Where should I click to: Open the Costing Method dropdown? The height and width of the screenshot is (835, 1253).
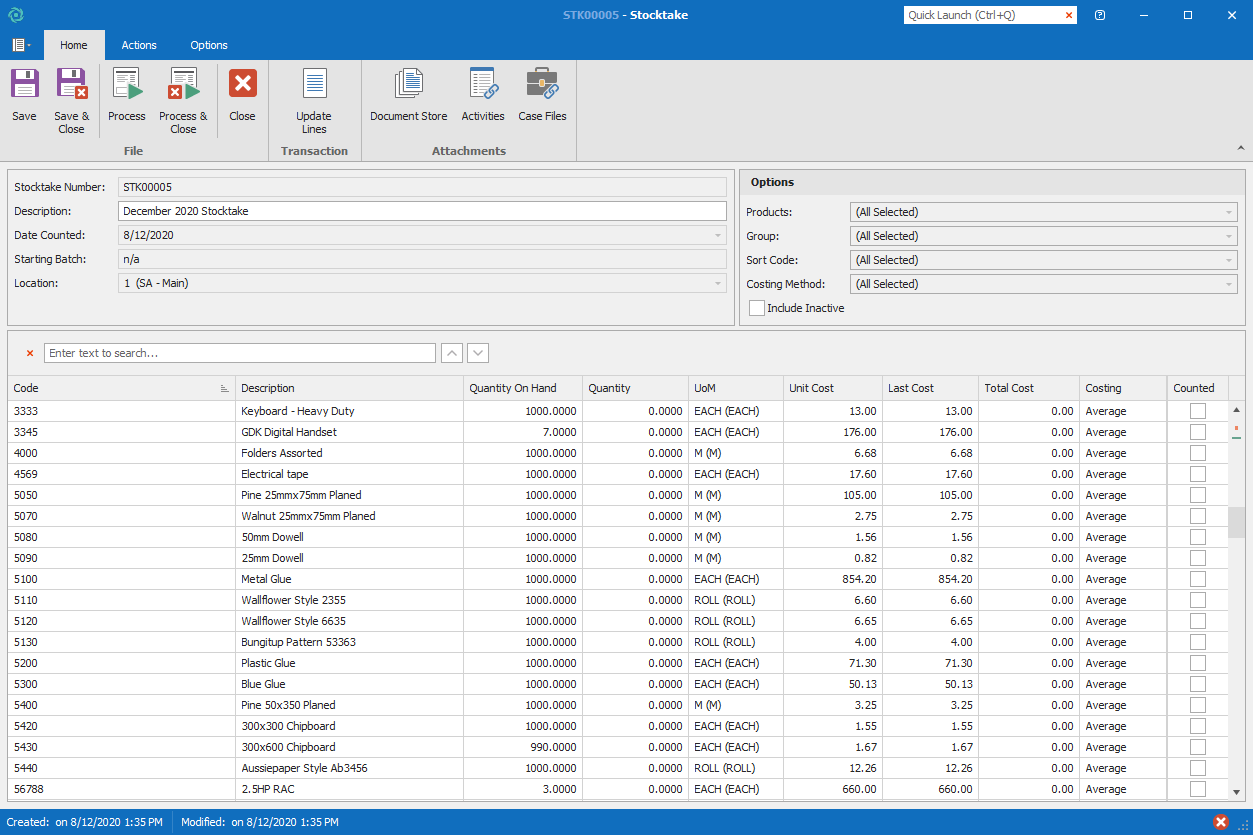point(1228,284)
